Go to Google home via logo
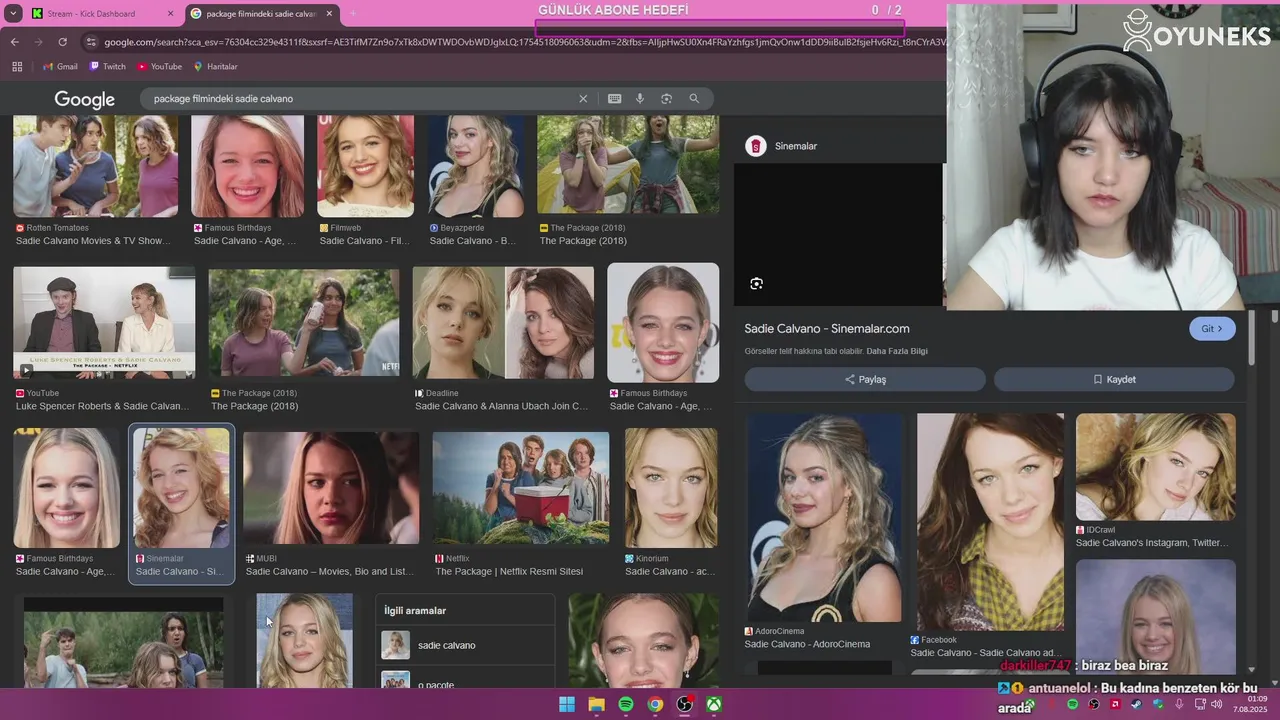Image resolution: width=1280 pixels, height=720 pixels. coord(85,99)
